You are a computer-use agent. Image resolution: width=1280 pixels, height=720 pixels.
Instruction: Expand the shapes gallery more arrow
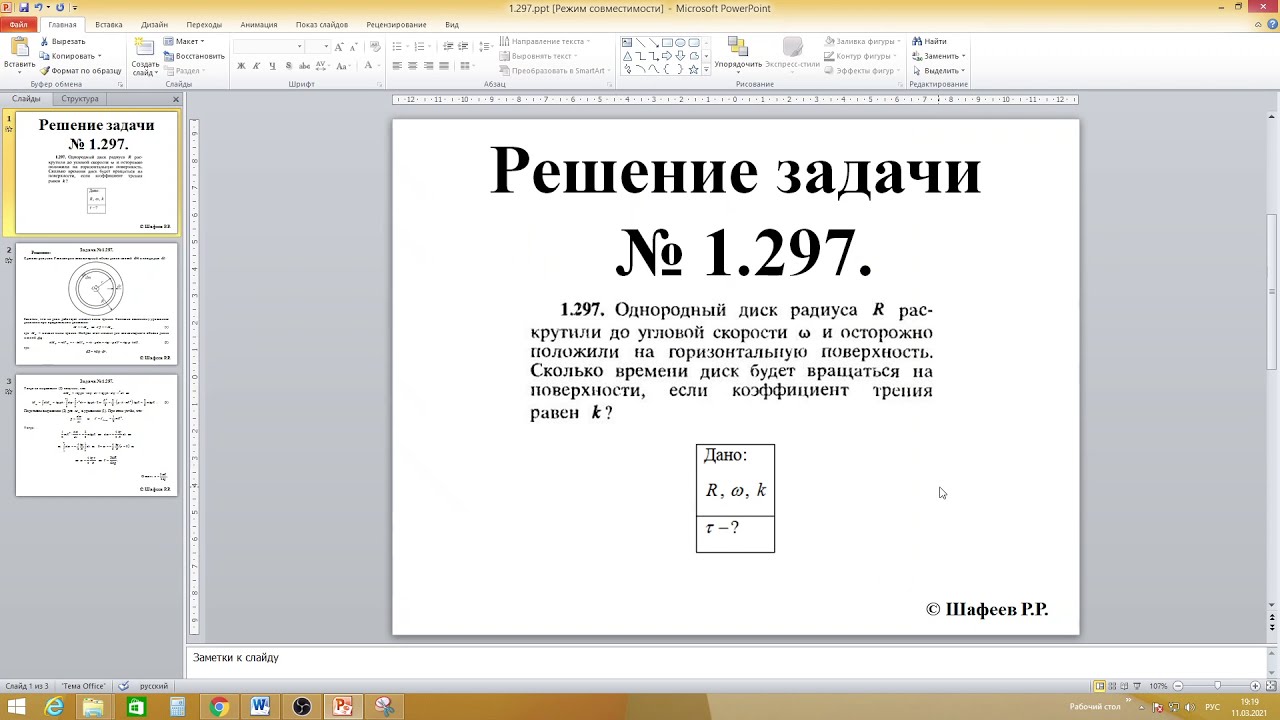(x=706, y=69)
